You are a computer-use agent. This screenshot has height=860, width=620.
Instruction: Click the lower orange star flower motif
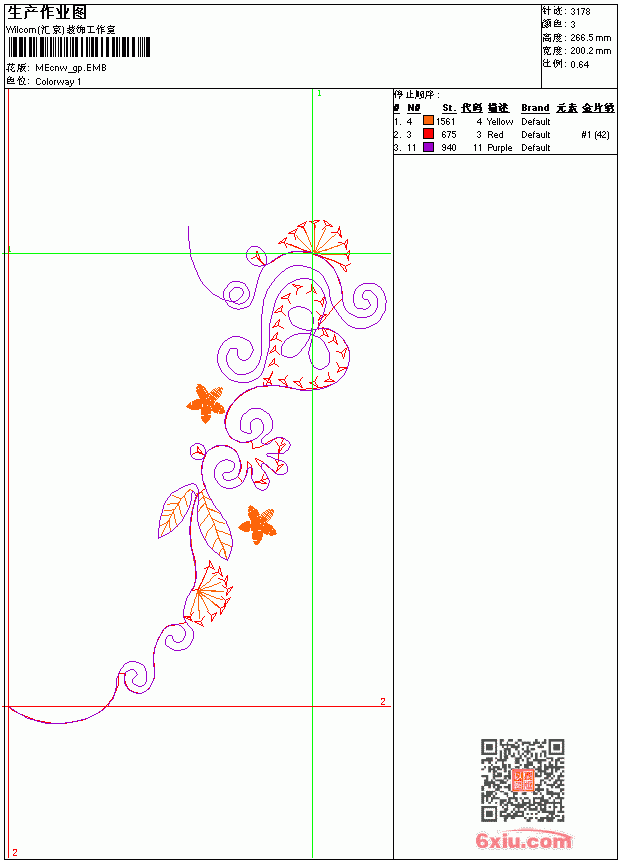click(x=257, y=525)
